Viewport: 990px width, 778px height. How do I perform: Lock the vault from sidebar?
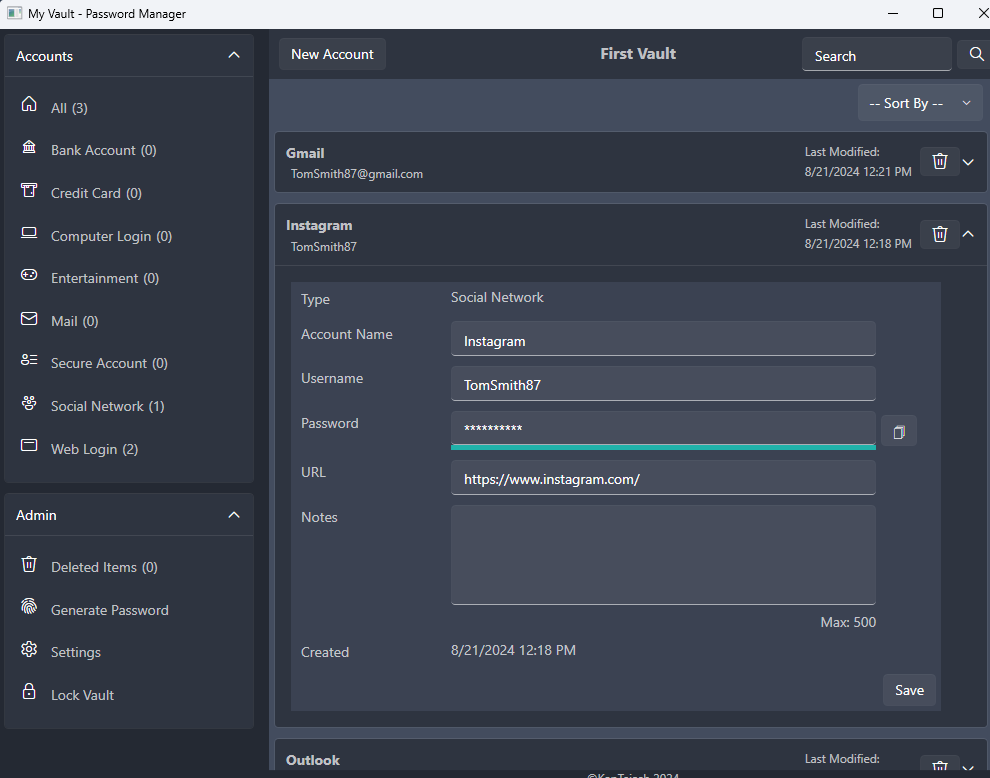(x=82, y=695)
